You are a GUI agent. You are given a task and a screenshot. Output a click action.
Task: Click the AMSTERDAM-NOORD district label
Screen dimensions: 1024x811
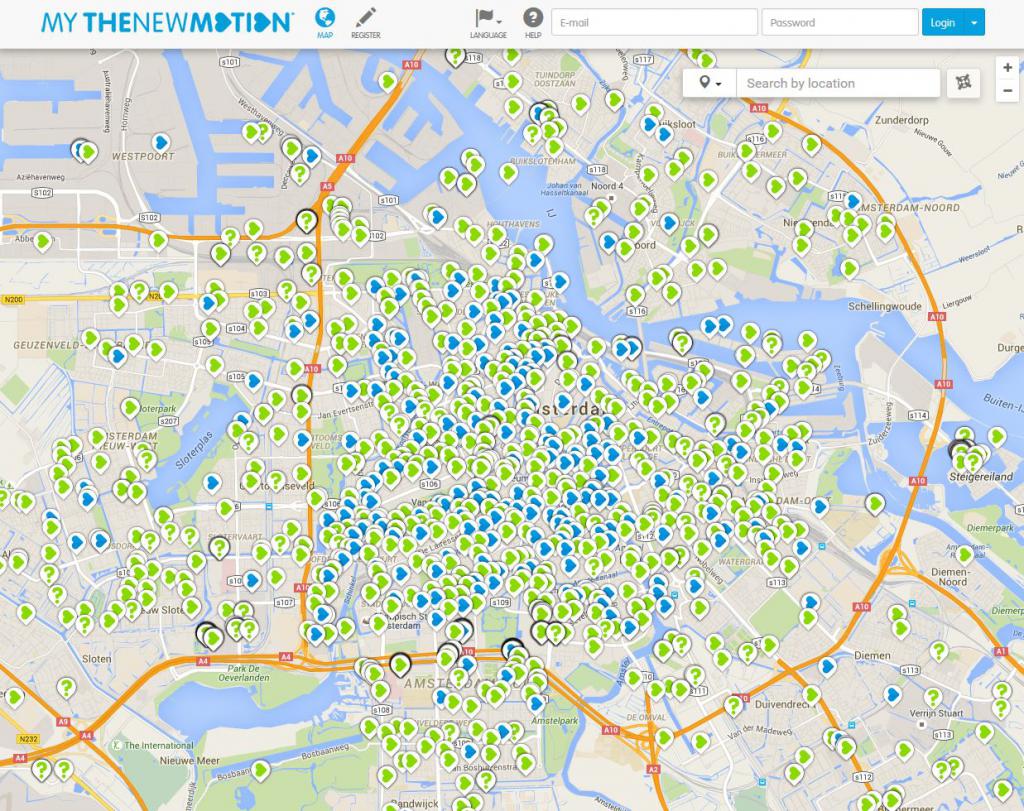[908, 208]
